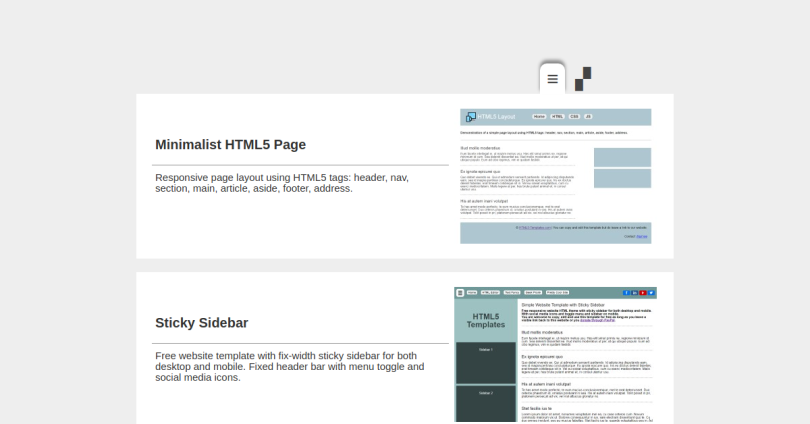Click the Home button in Sticky Sidebar preview header
The width and height of the screenshot is (810, 424).
[472, 293]
